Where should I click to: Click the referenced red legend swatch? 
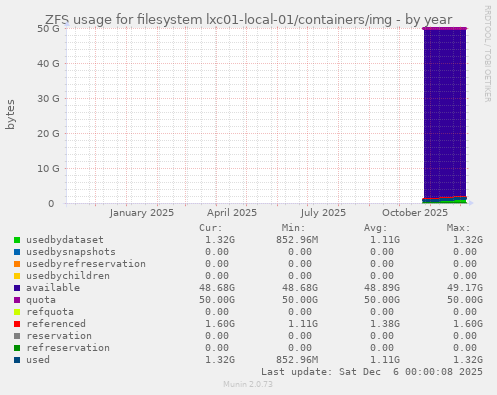(17, 324)
